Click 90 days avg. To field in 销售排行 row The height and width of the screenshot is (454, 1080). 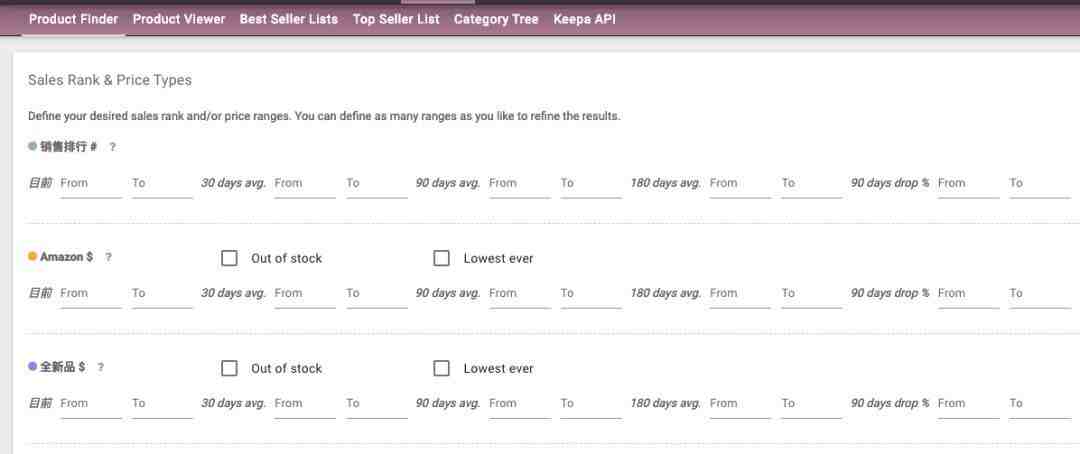tap(591, 184)
